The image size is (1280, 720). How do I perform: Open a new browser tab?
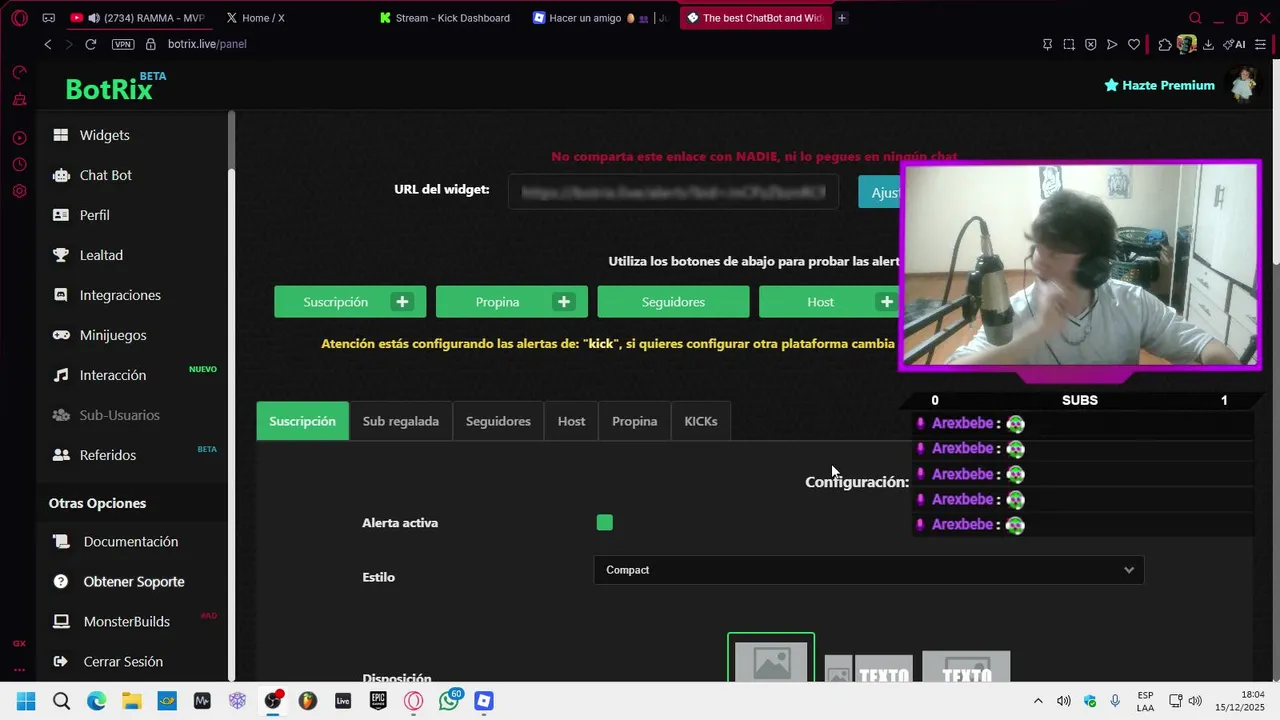click(842, 18)
